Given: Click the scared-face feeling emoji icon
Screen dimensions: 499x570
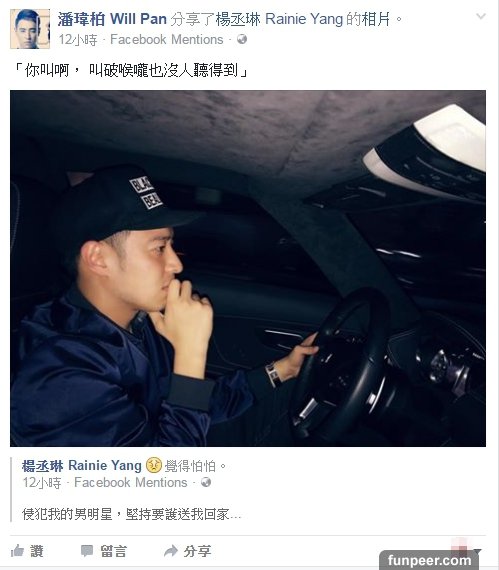Looking at the screenshot, I should click(x=153, y=465).
